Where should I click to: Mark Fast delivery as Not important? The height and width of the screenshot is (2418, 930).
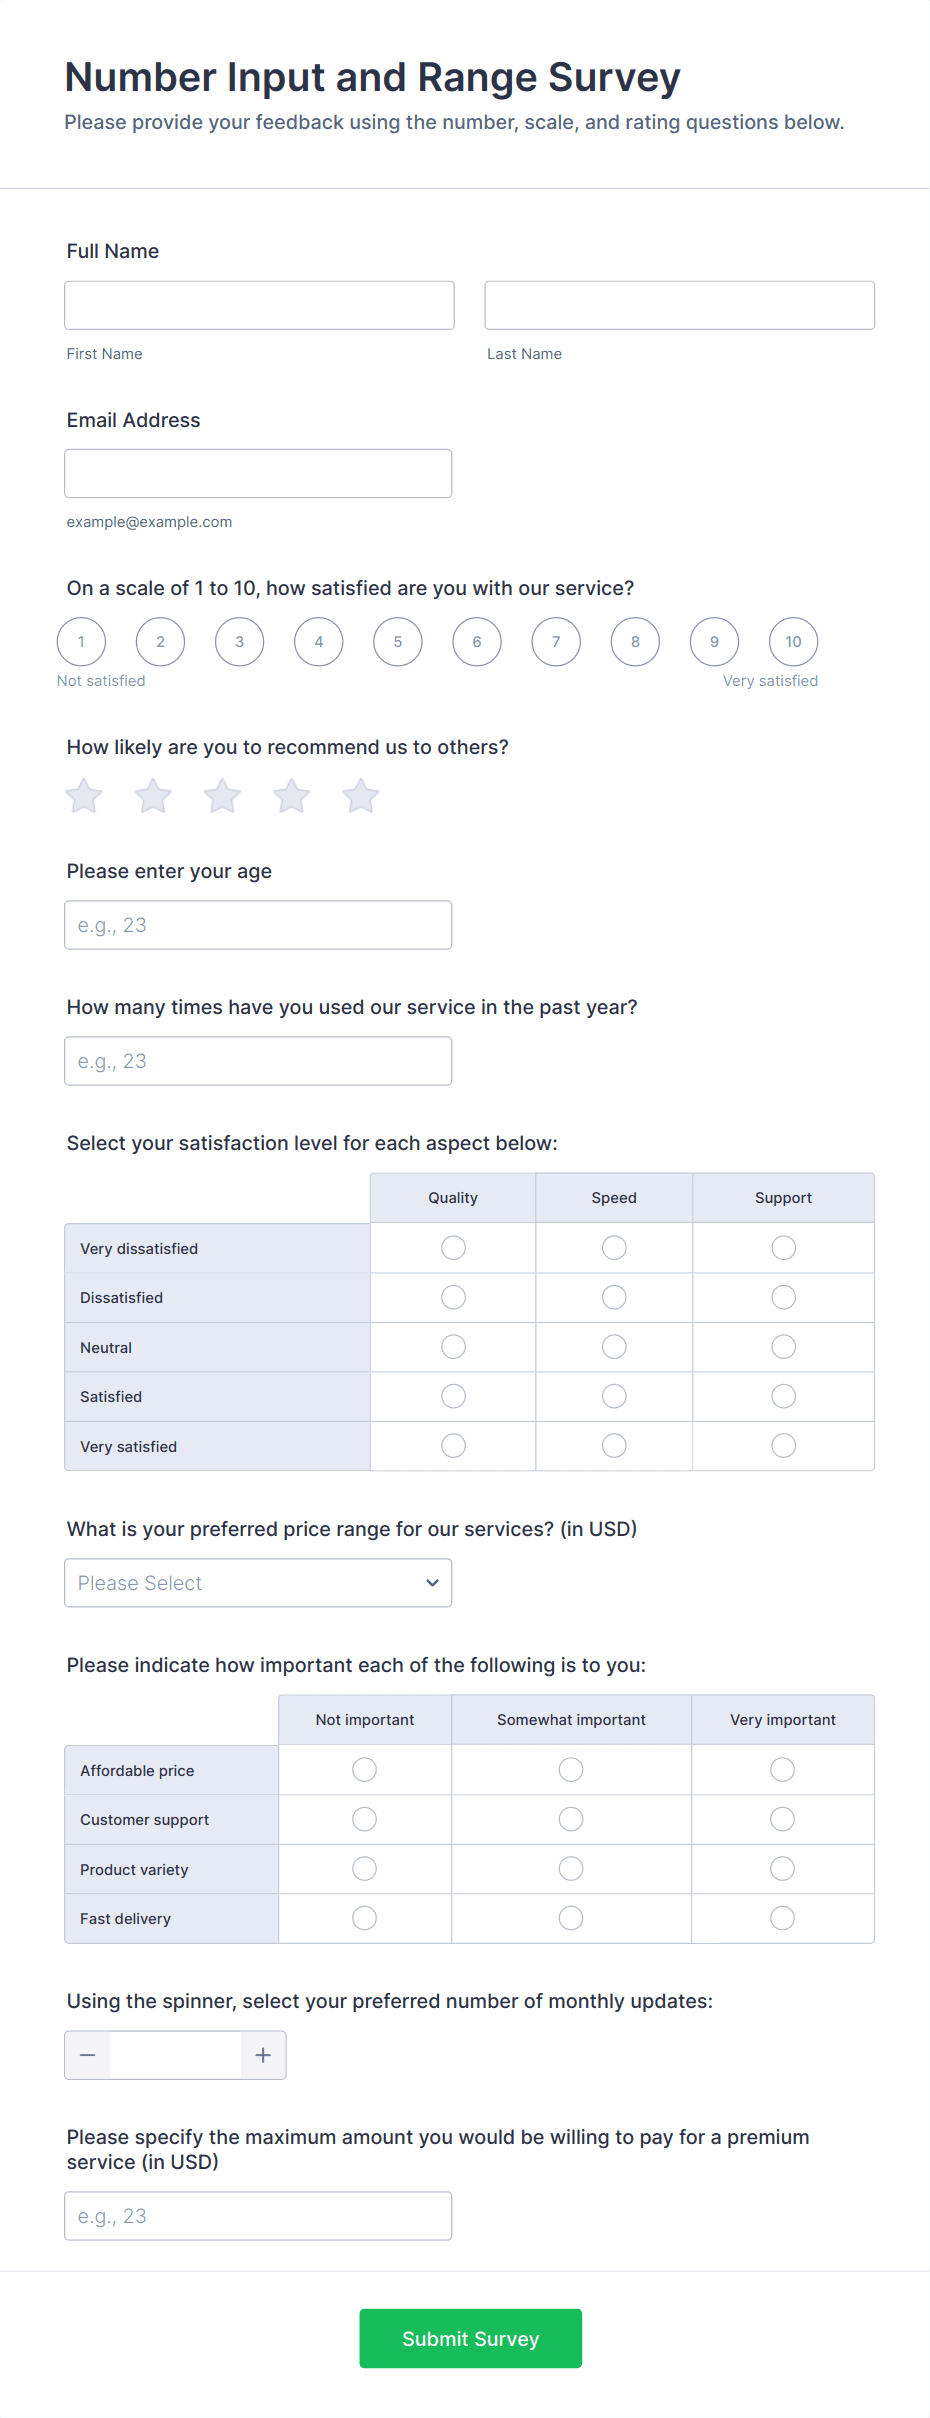[364, 1918]
